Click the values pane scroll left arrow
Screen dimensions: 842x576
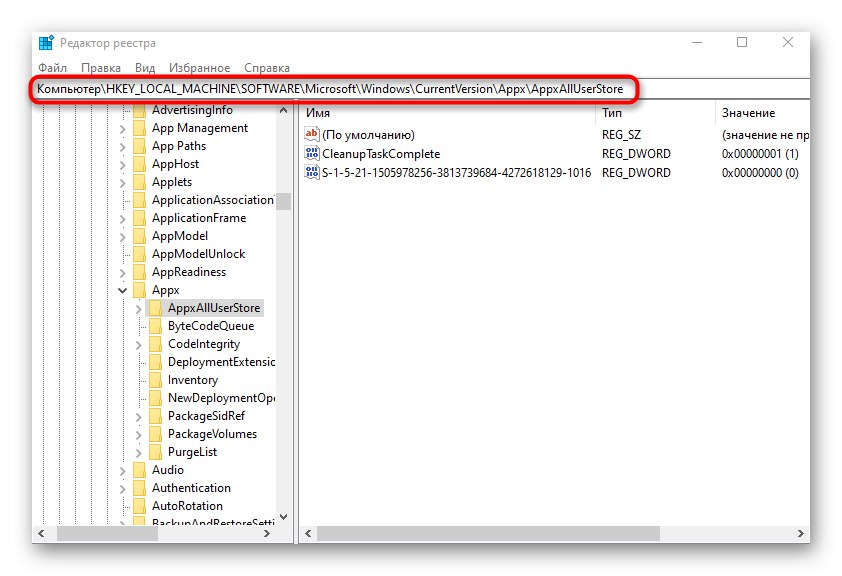coord(308,533)
